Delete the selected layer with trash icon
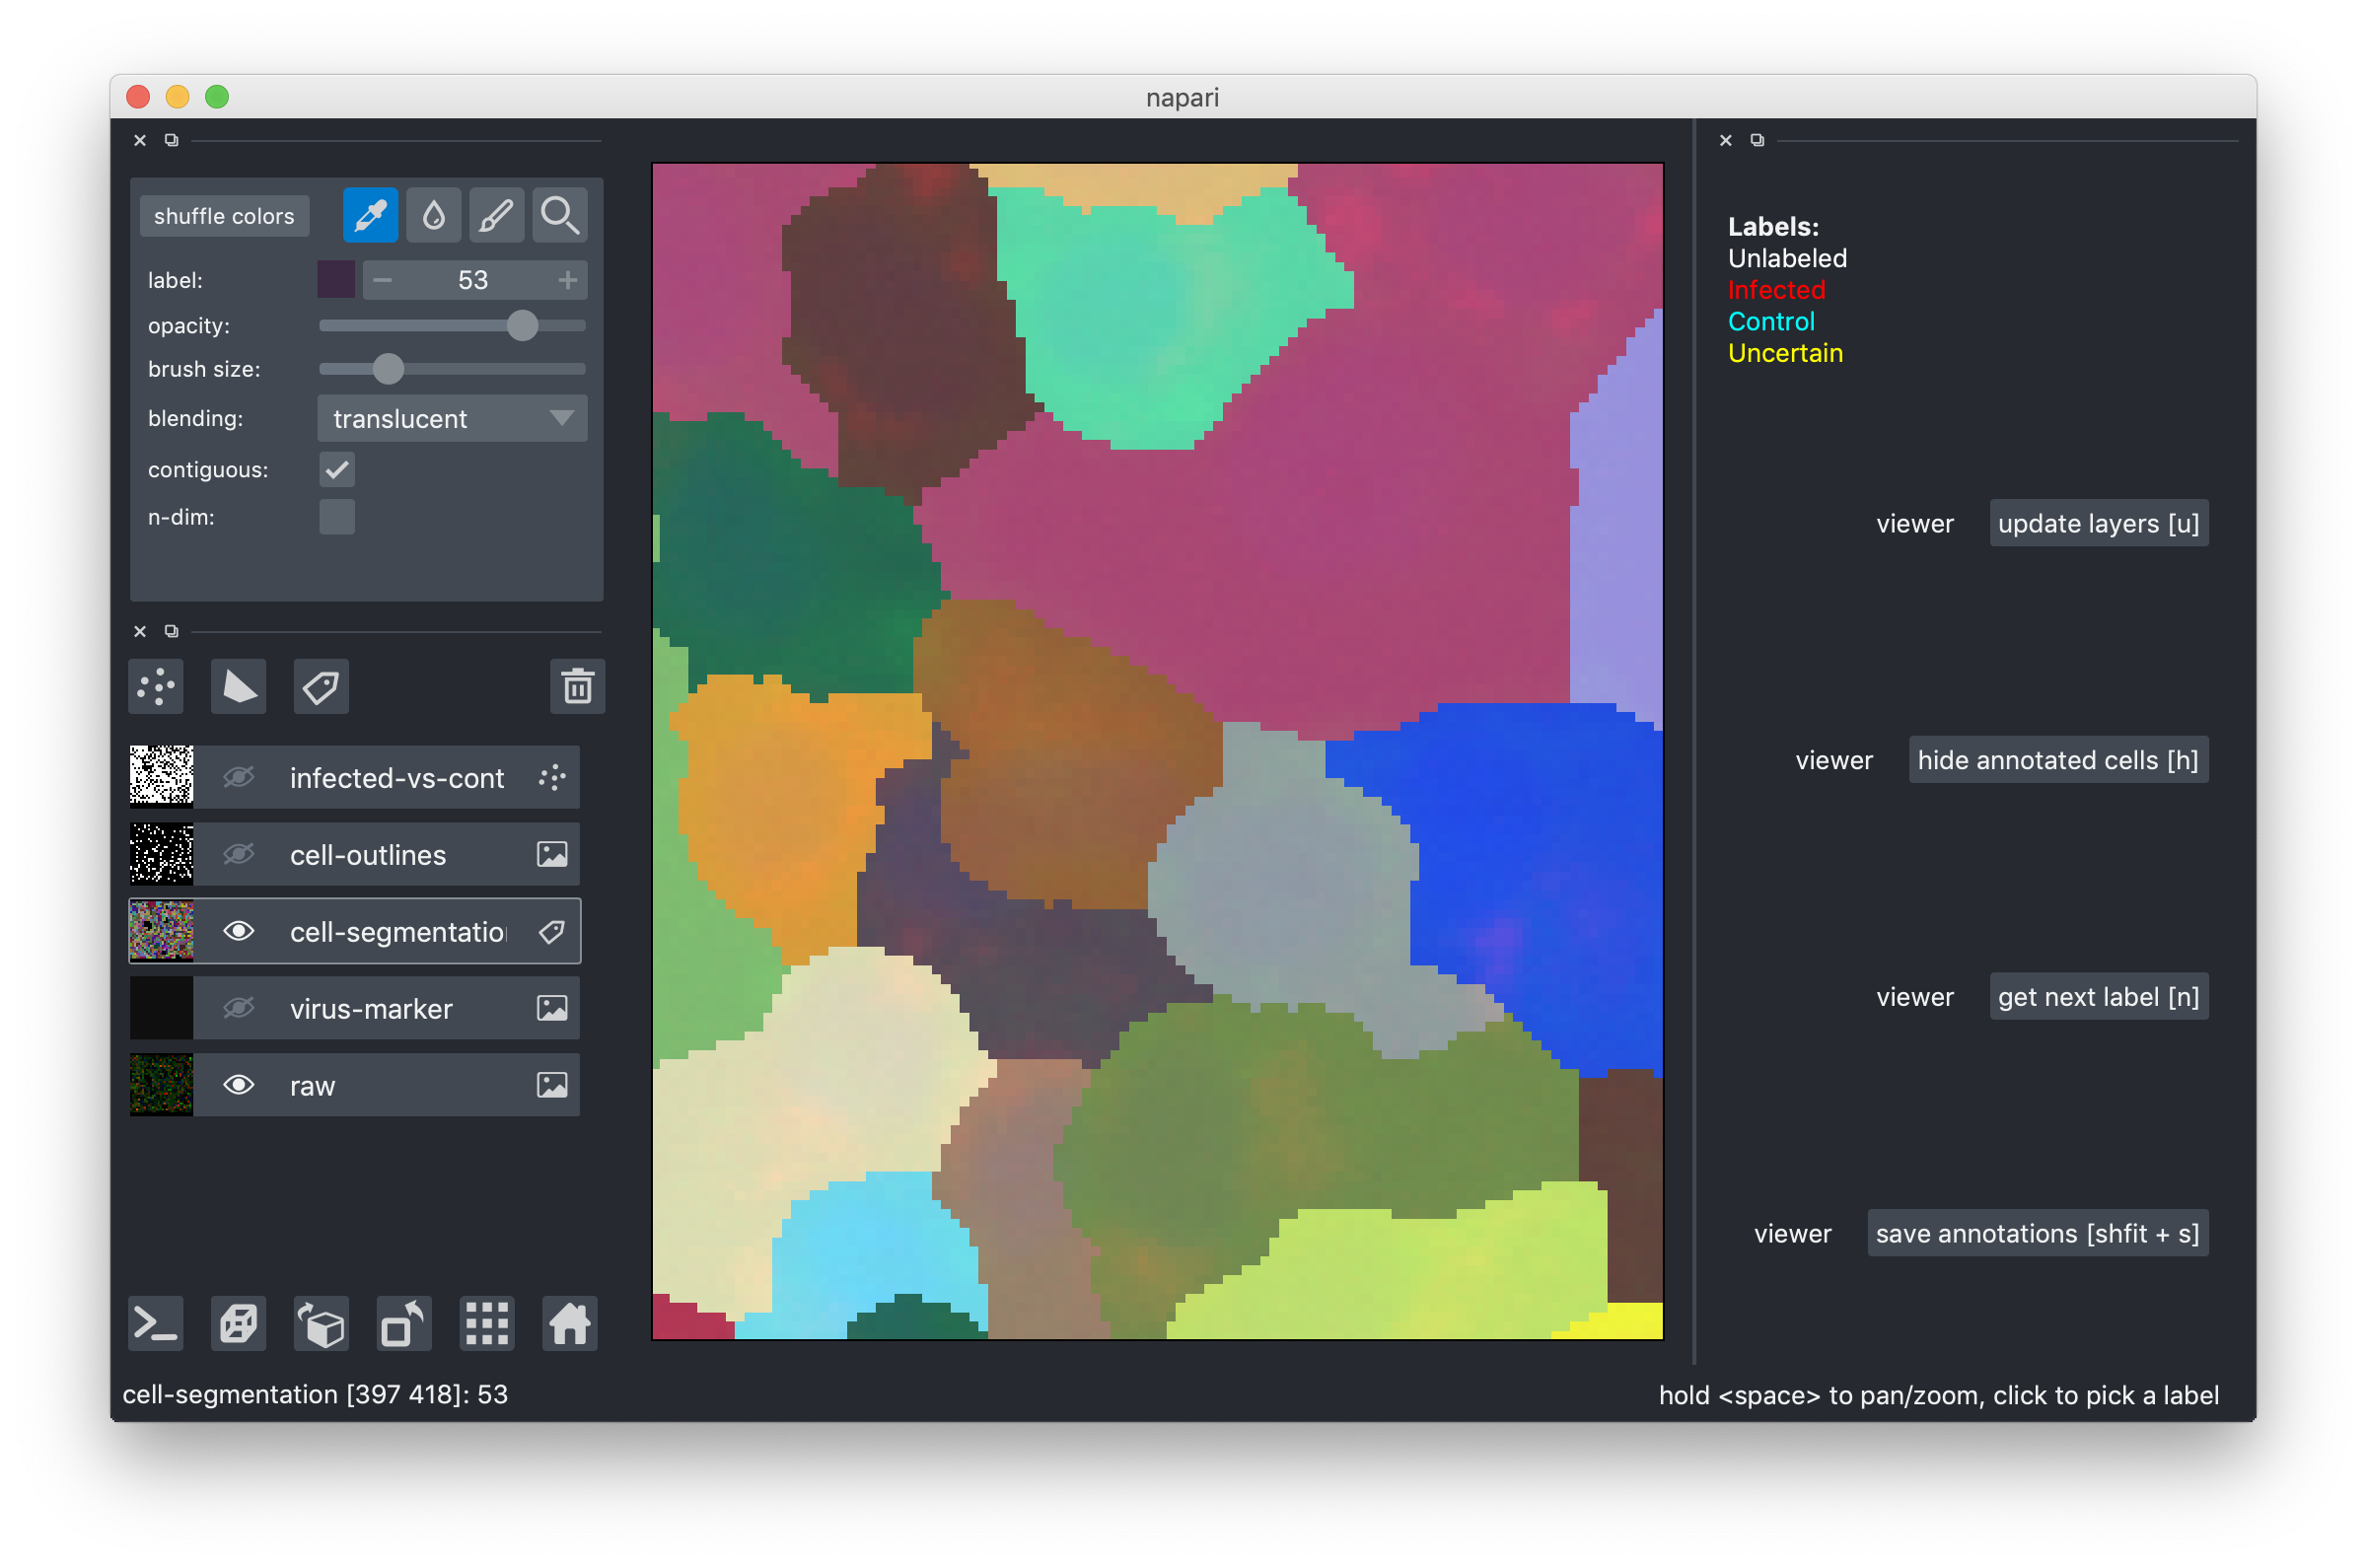2367x1568 pixels. (577, 686)
